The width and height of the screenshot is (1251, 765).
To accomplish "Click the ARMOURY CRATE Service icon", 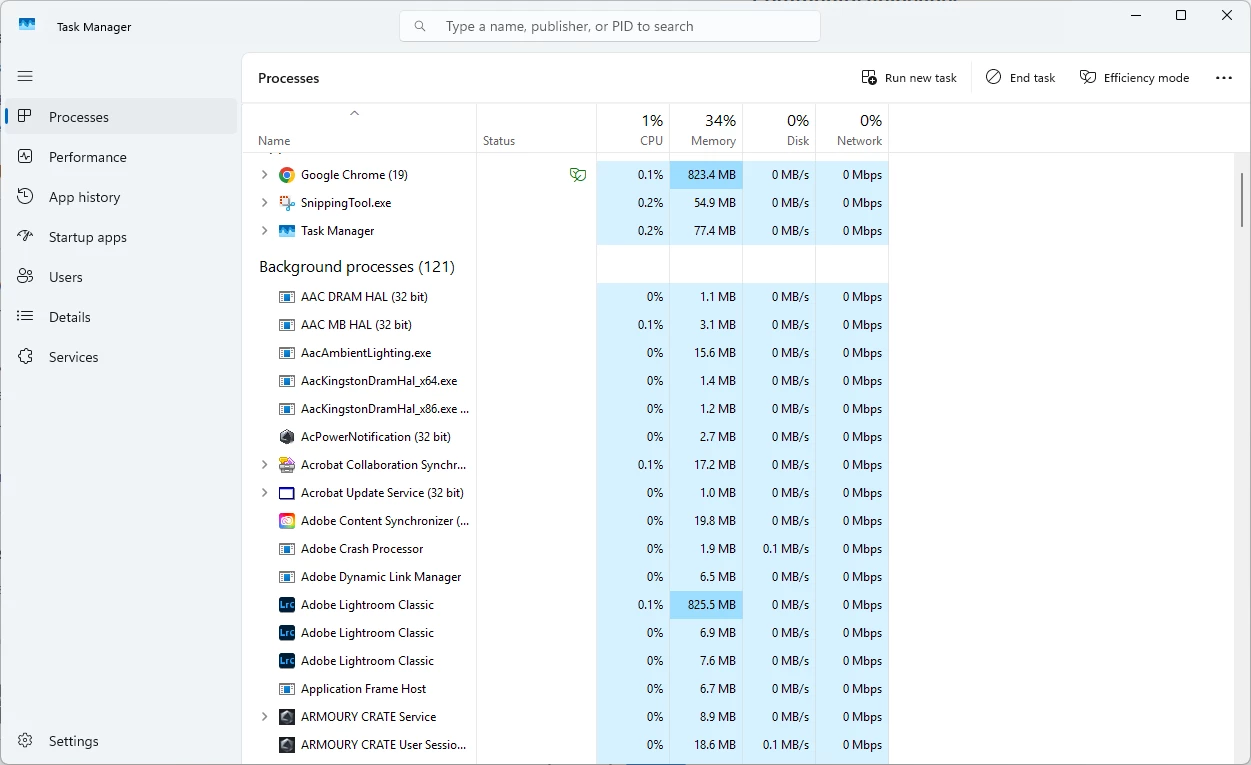I will pyautogui.click(x=287, y=717).
